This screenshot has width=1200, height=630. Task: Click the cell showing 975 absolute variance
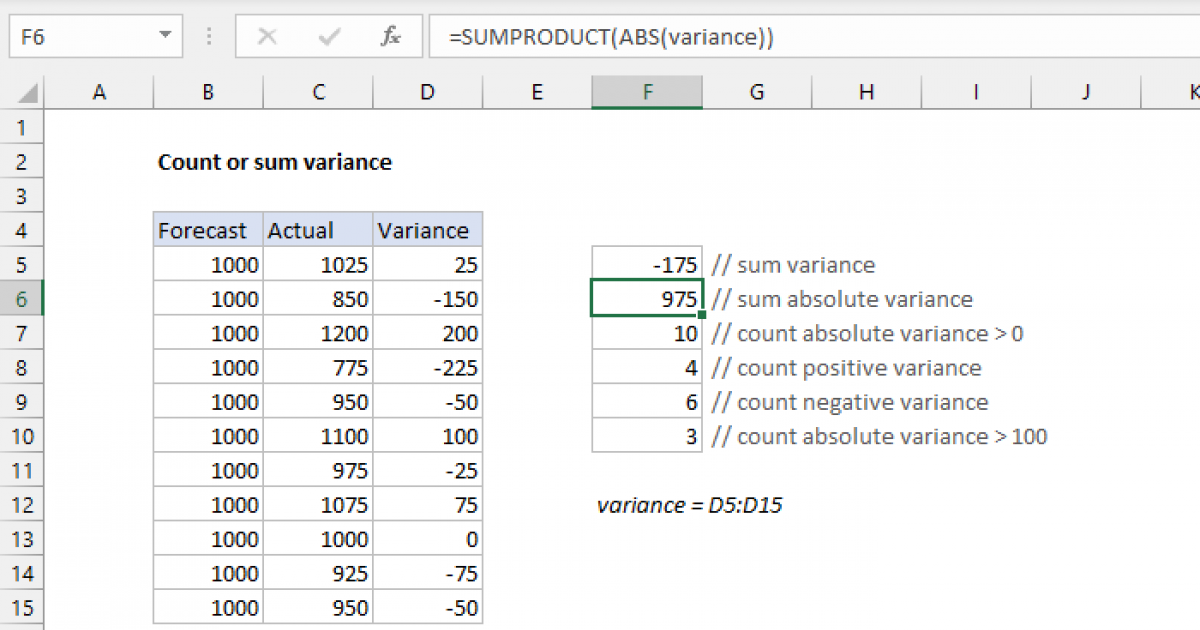click(x=646, y=298)
